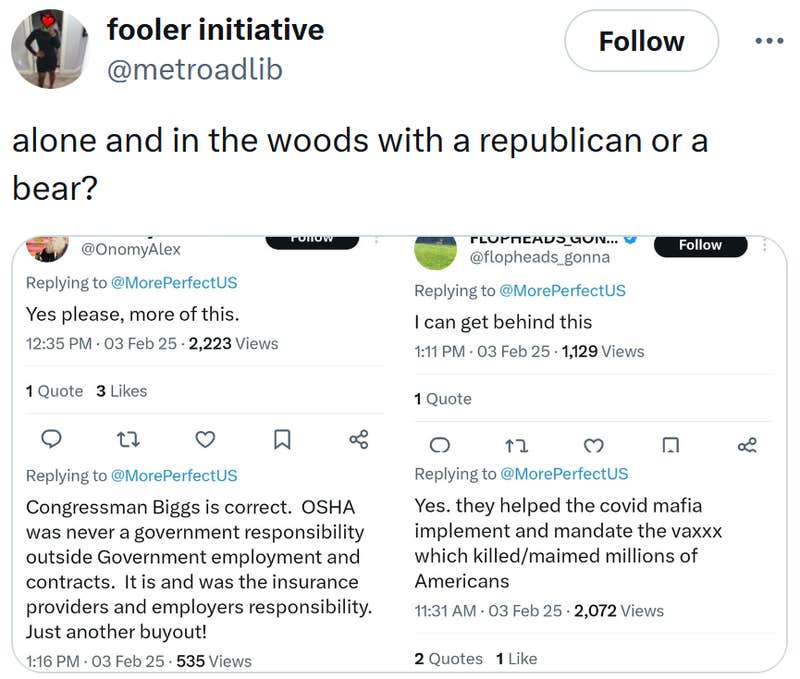Bookmark the OnomyAlex tweet
Viewport: 800px width, 679px height.
pos(282,439)
